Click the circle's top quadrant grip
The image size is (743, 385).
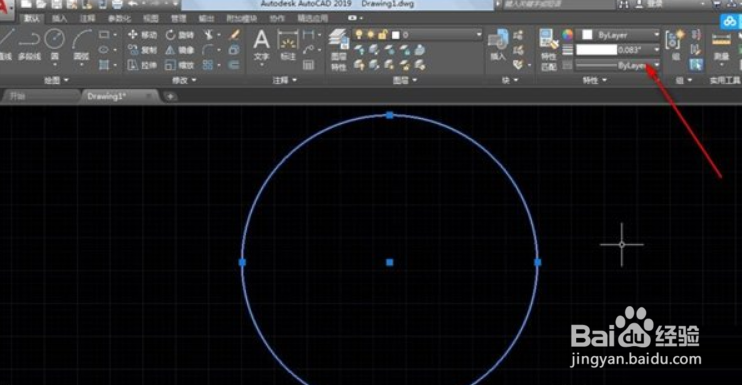pyautogui.click(x=390, y=115)
